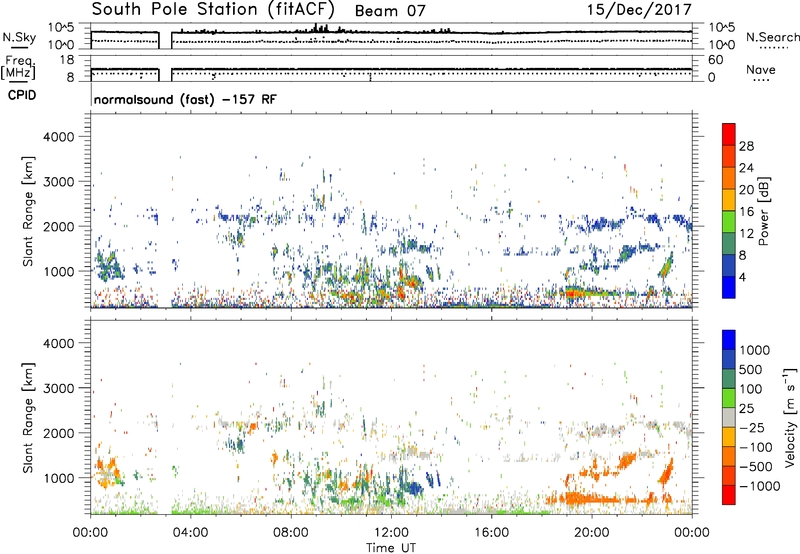Viewport: 800px width, 554px height.
Task: Click the '20:00' time tick label
Action: tap(591, 533)
